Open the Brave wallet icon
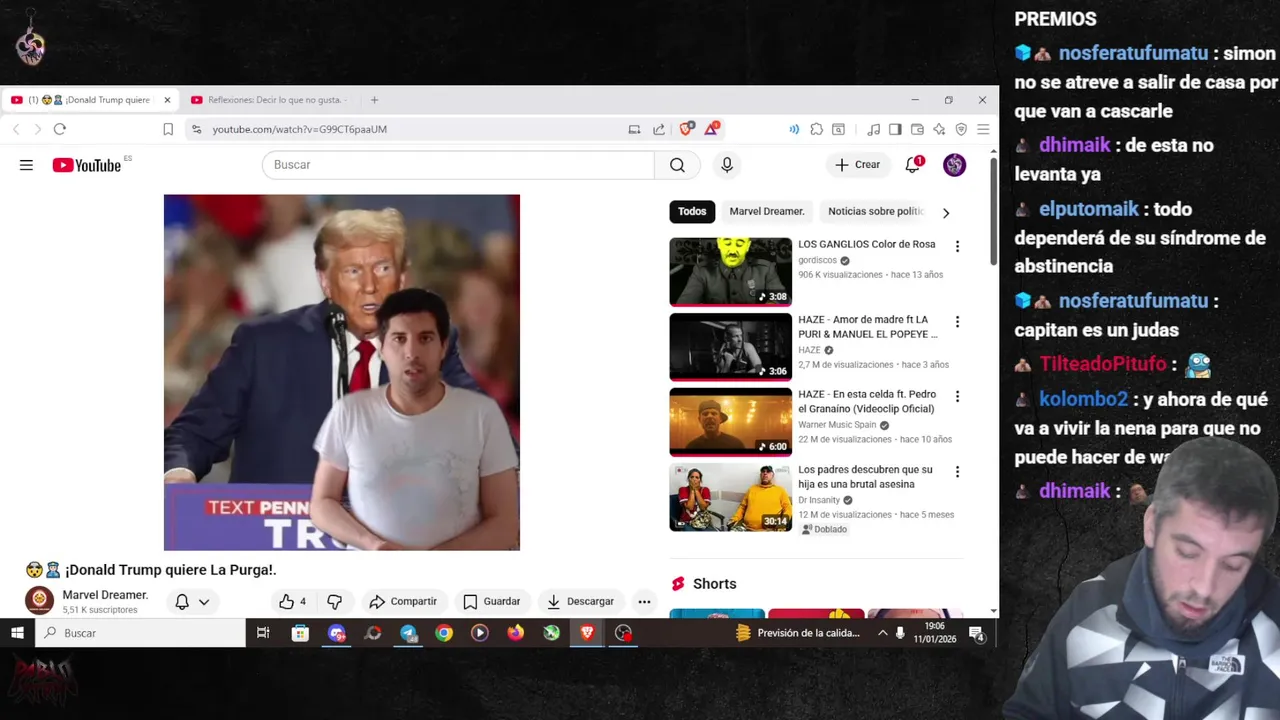Viewport: 1280px width, 720px height. 917,129
